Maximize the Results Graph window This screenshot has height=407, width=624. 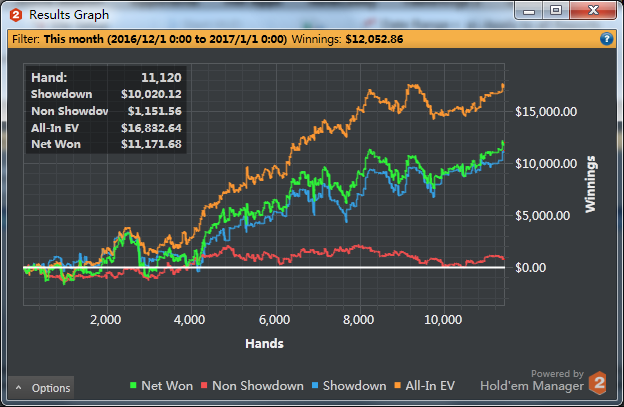click(555, 10)
